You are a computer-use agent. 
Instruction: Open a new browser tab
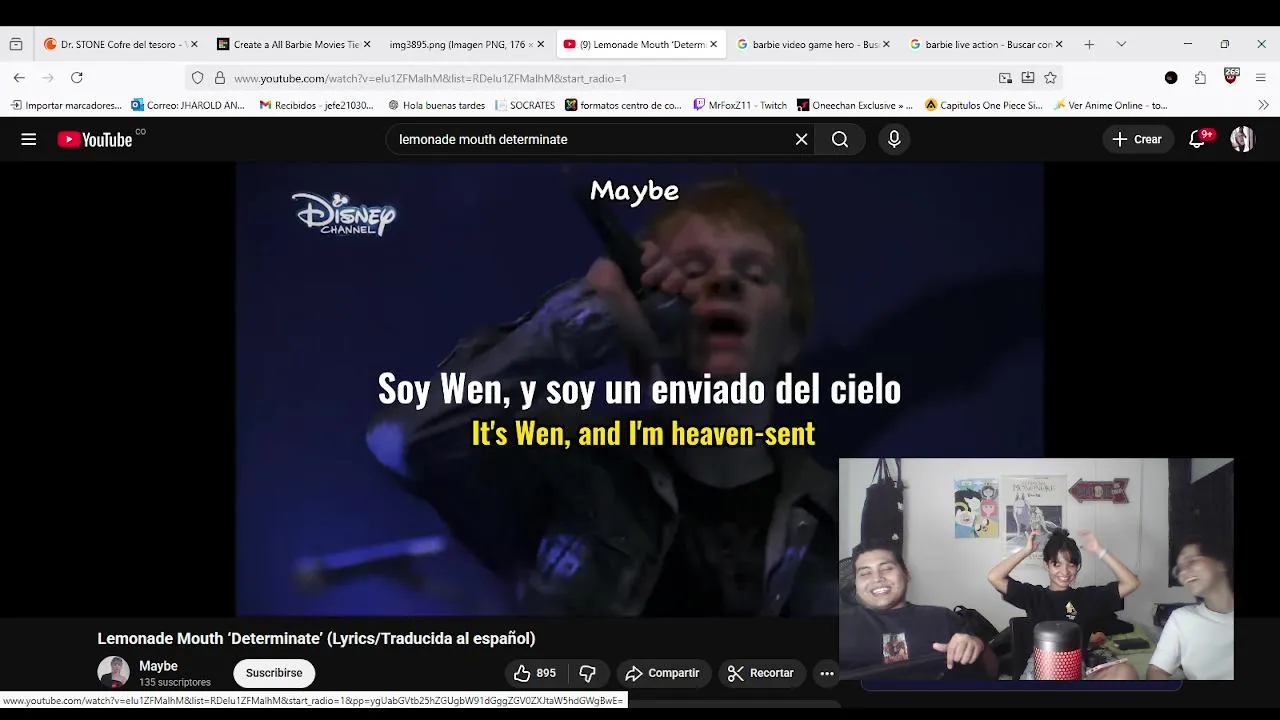[x=1089, y=44]
